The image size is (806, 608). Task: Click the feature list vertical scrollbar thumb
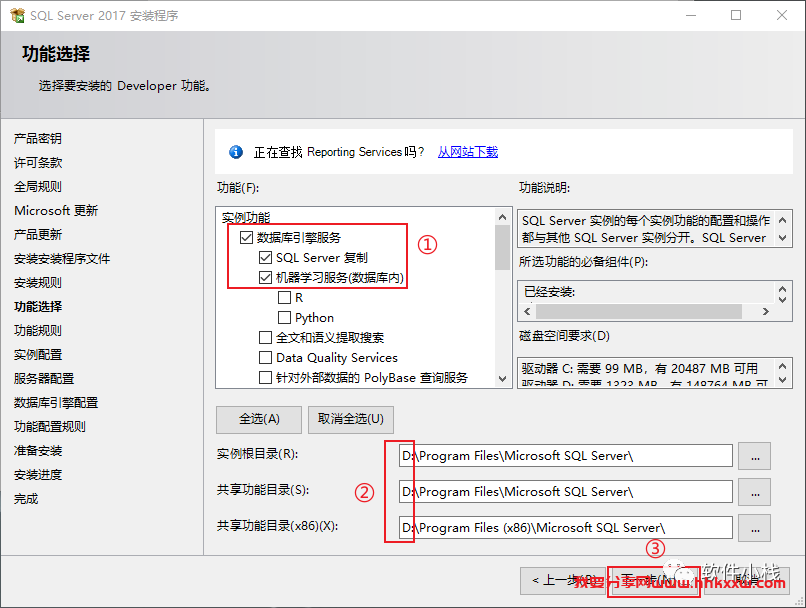coord(502,248)
